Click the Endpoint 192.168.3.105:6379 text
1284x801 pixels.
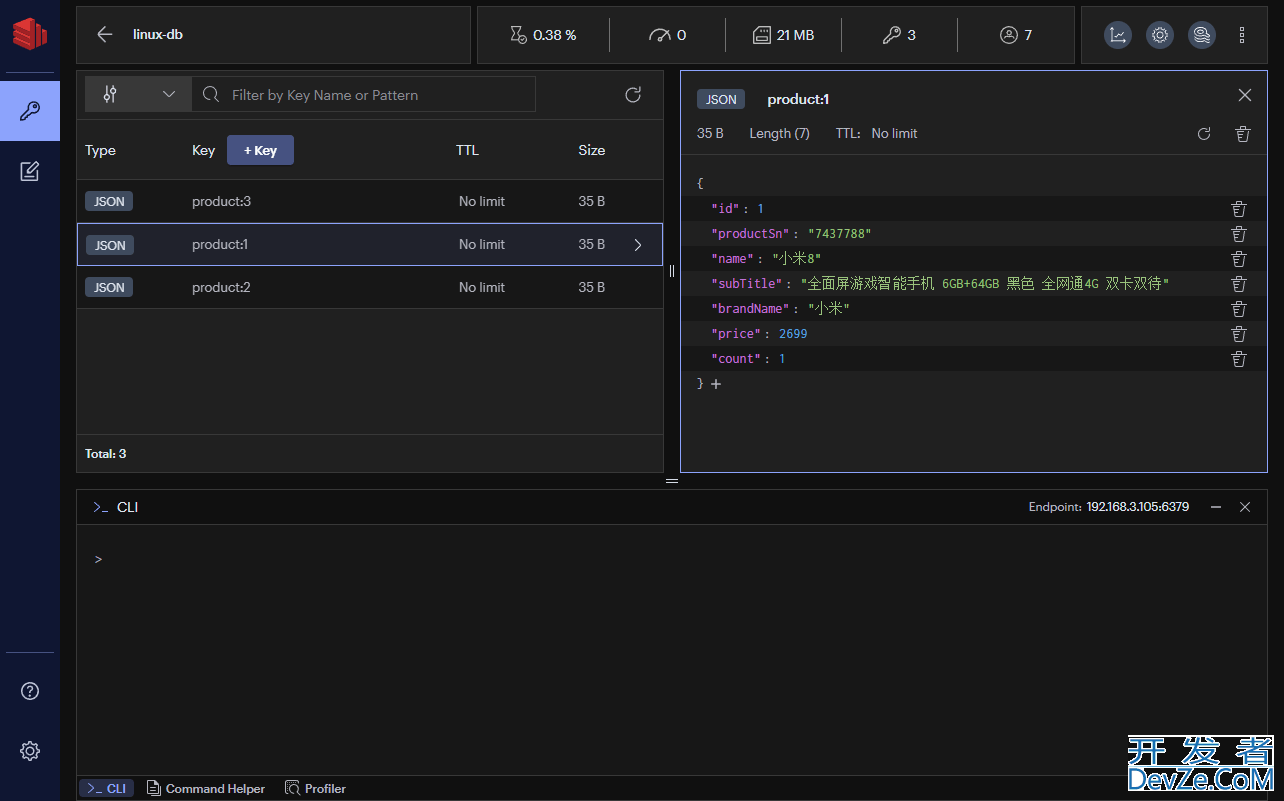point(1109,507)
